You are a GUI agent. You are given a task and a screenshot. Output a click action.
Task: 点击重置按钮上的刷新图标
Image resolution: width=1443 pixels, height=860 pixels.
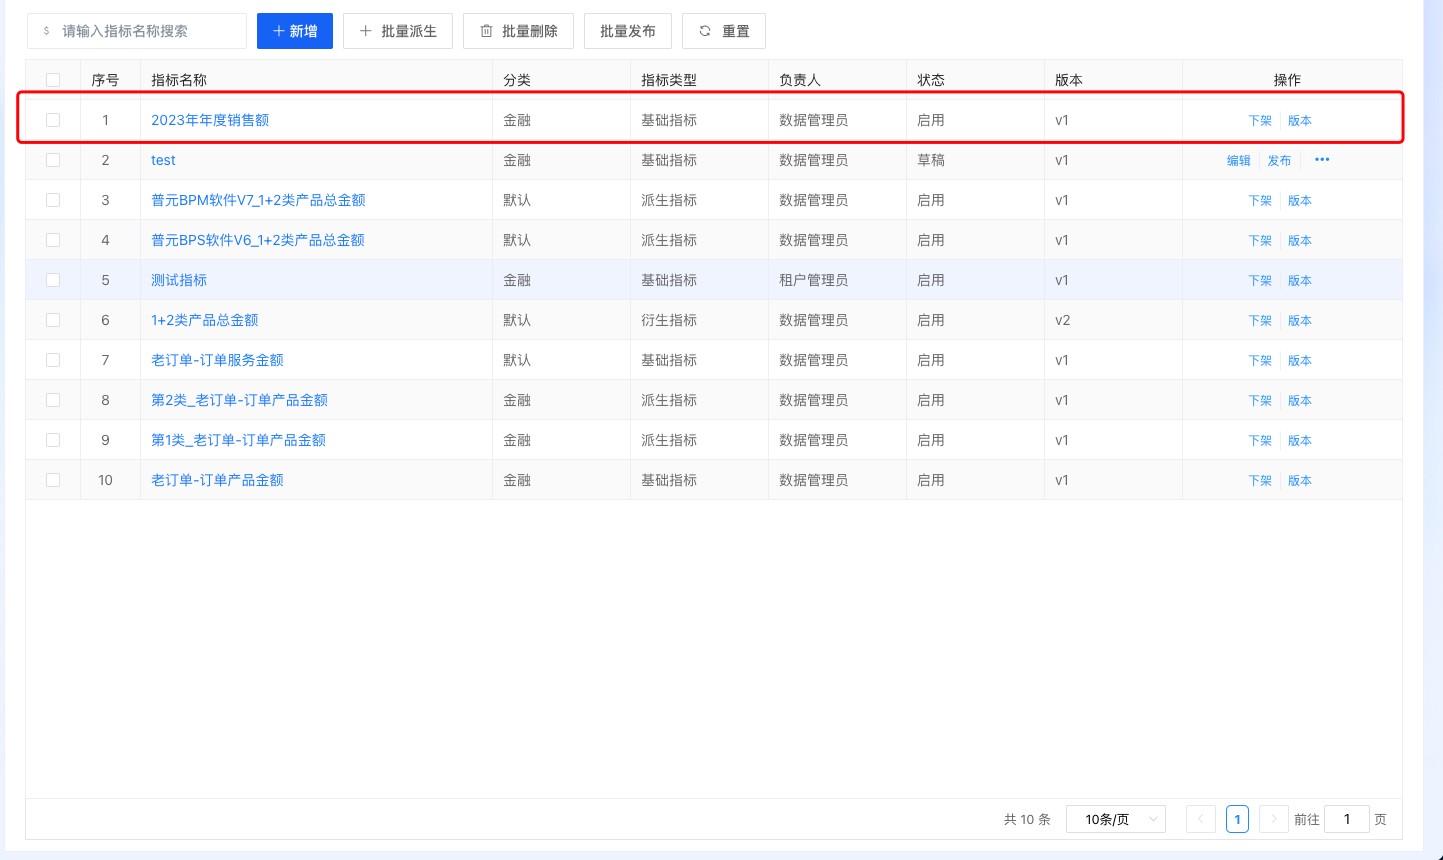(705, 31)
